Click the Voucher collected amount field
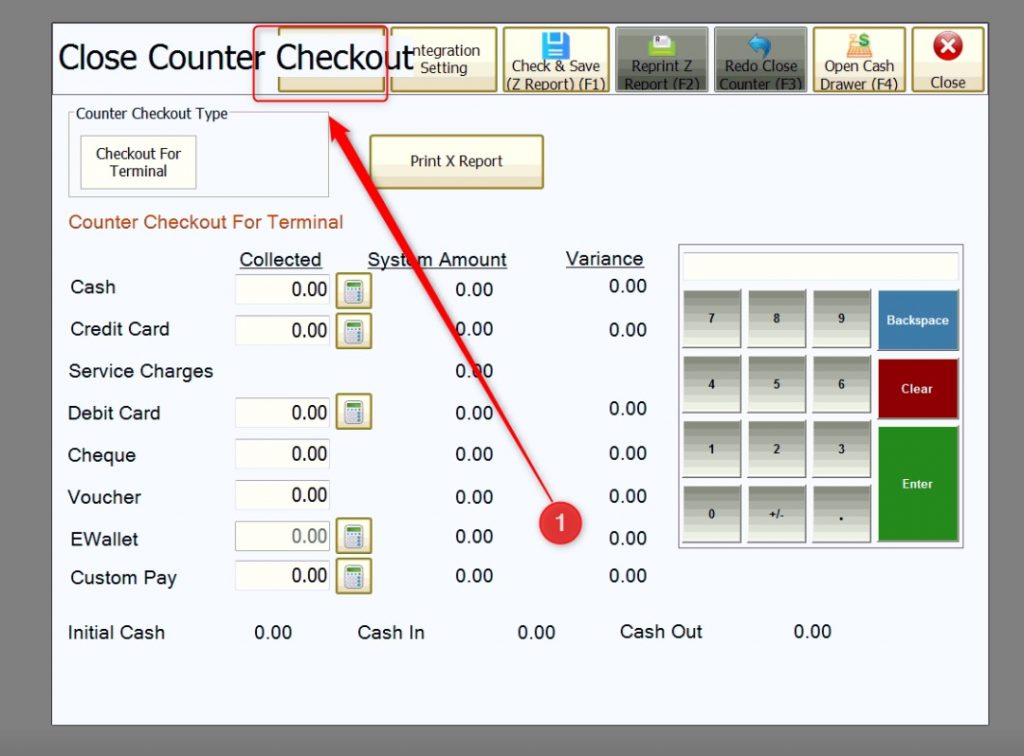This screenshot has width=1024, height=756. pos(282,495)
